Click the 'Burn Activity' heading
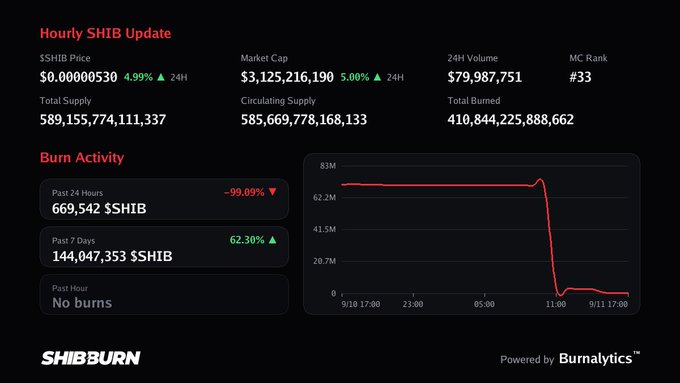Viewport: 680px width, 383px height. click(82, 157)
